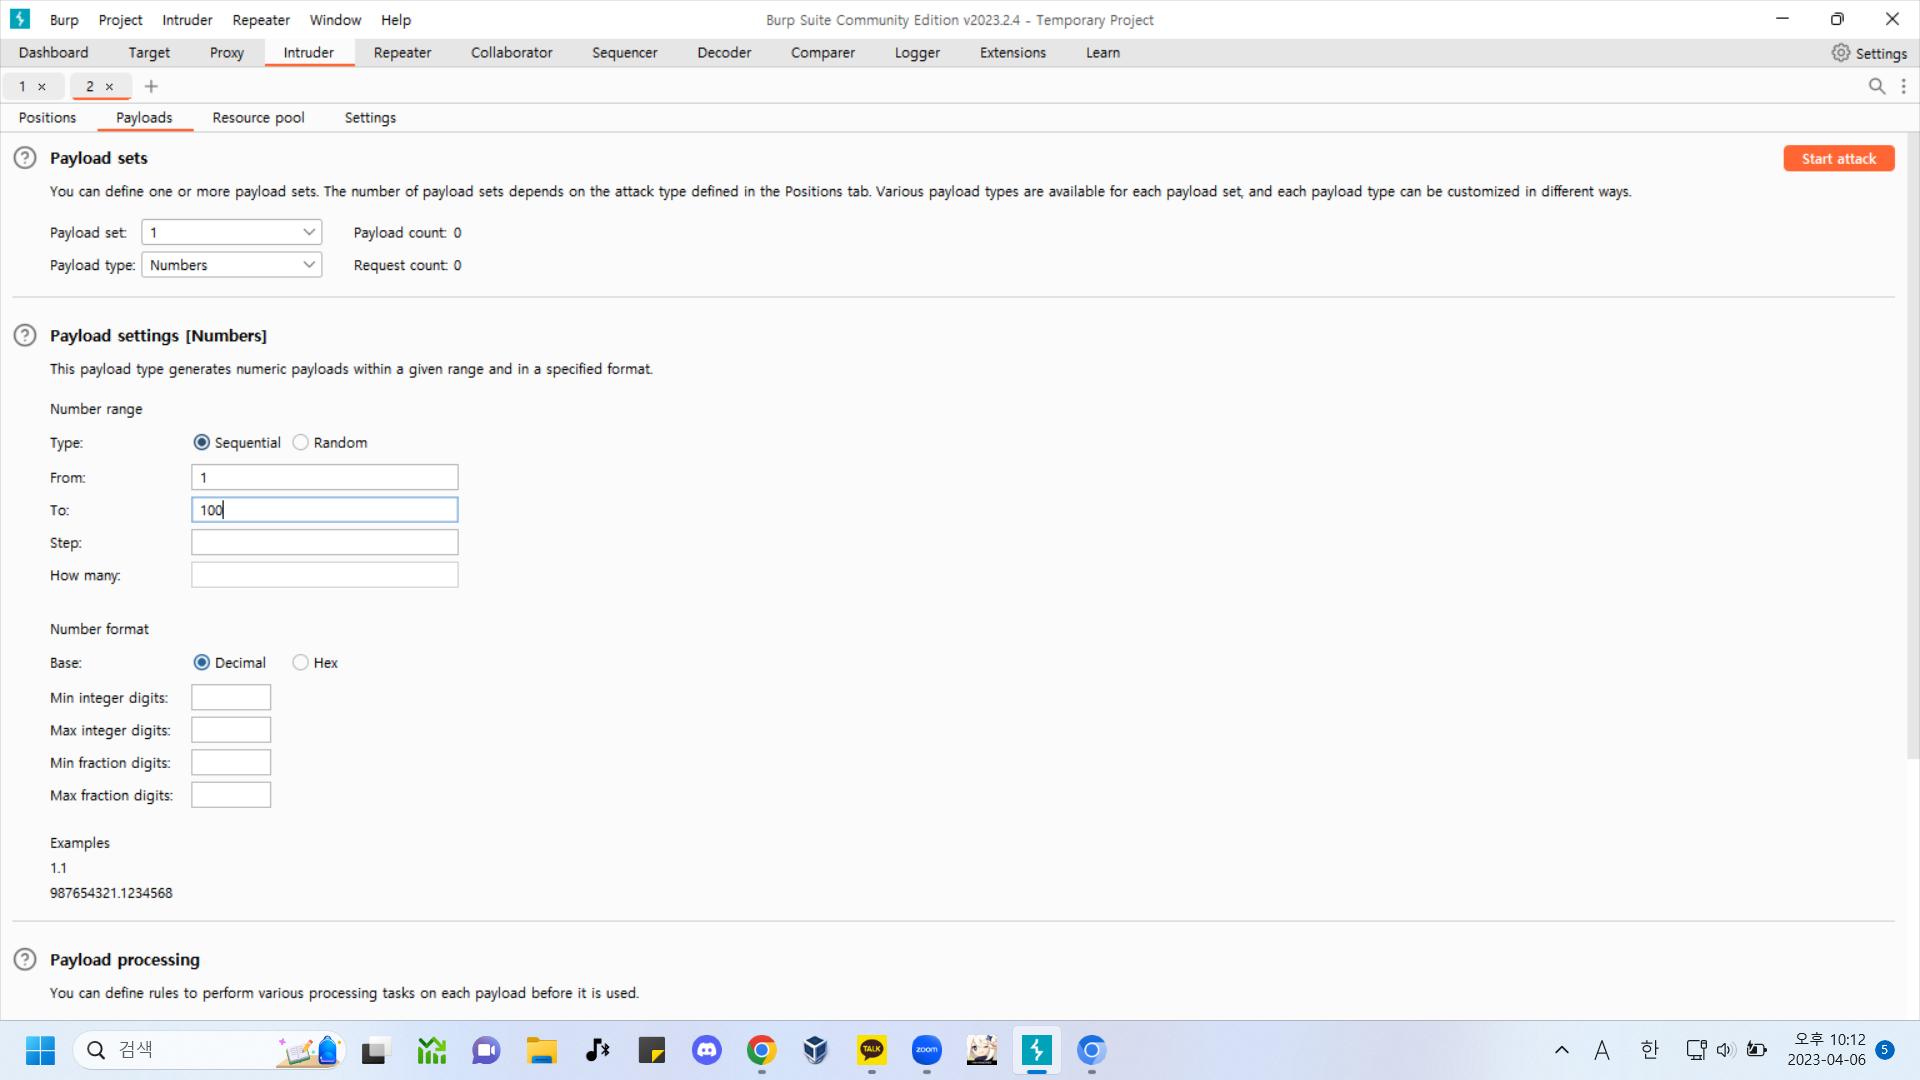Switch to the Positions tab
This screenshot has width=1920, height=1080.
tap(47, 118)
